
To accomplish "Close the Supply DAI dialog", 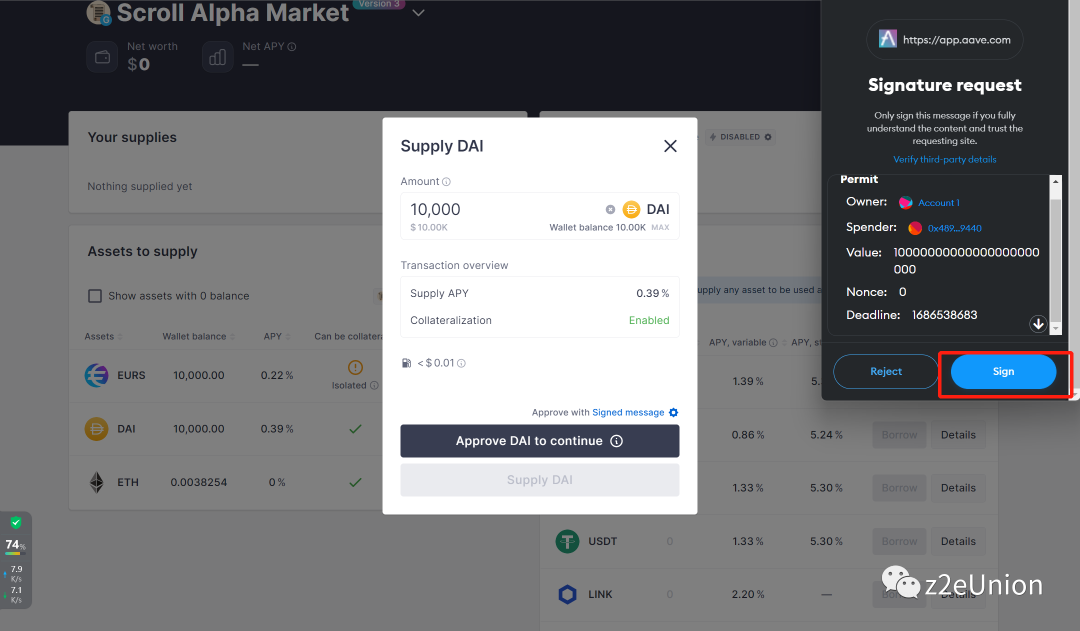I will [x=670, y=146].
